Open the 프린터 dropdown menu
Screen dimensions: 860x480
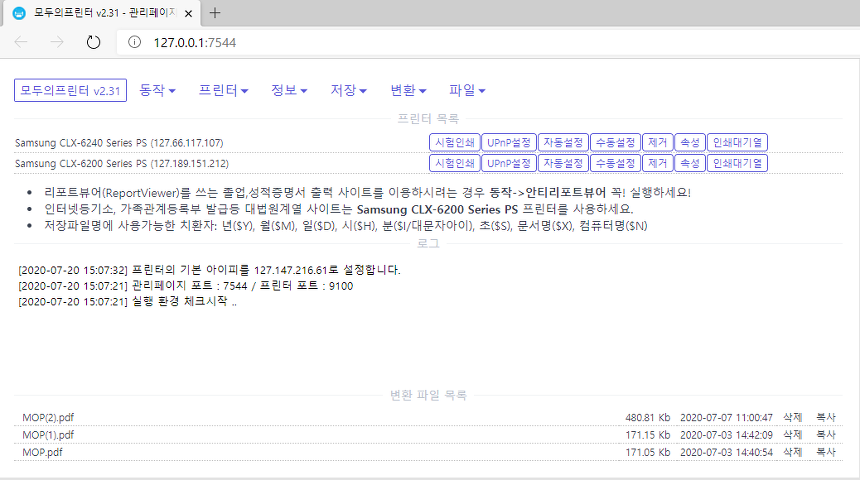click(223, 90)
